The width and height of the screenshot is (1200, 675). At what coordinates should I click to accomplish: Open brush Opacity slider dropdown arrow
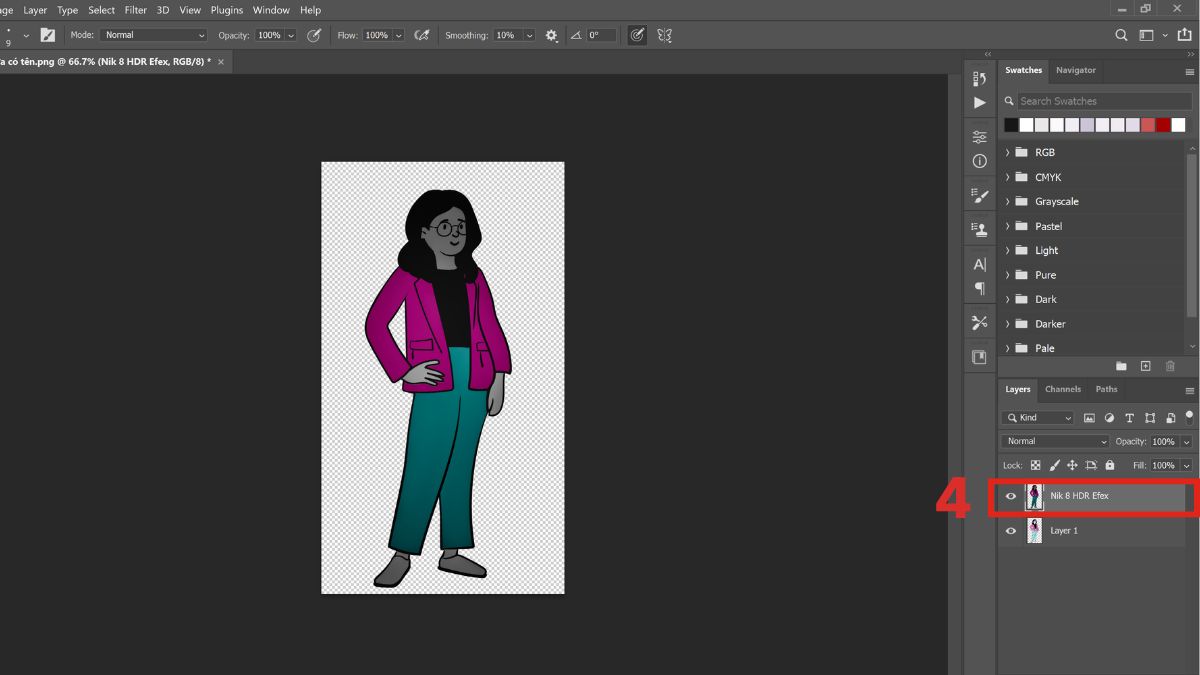tap(291, 35)
